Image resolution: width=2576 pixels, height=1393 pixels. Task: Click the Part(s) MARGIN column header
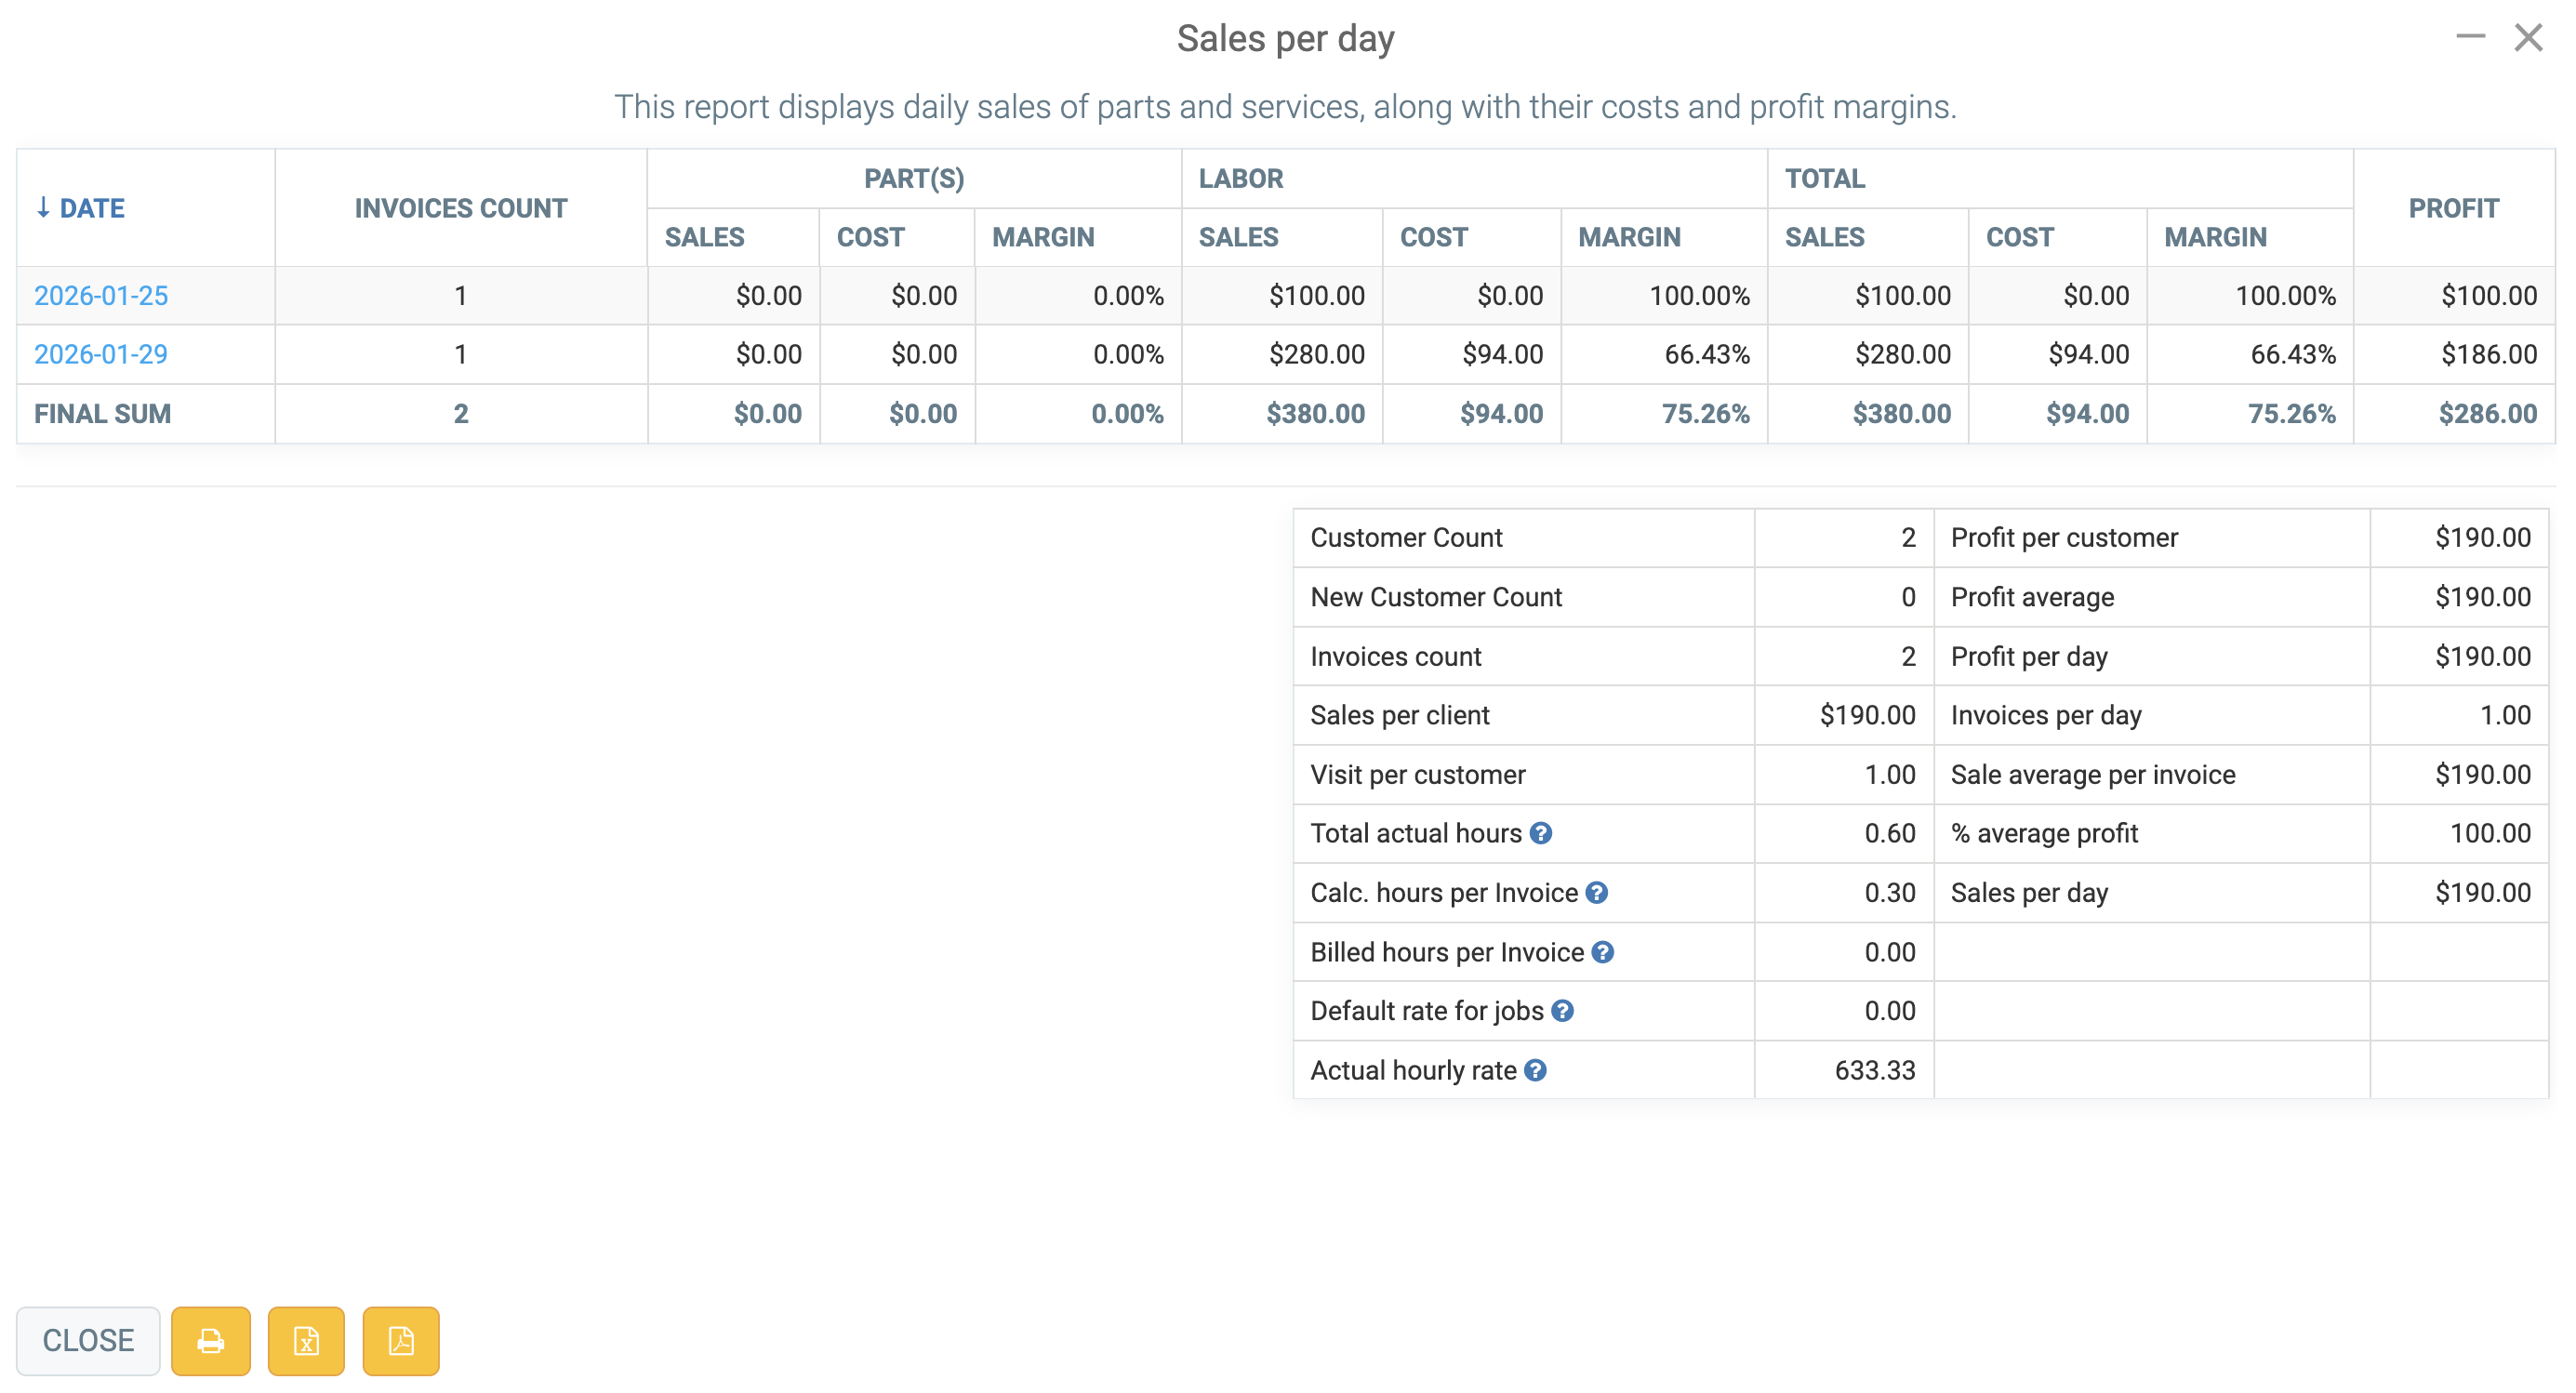coord(1043,237)
